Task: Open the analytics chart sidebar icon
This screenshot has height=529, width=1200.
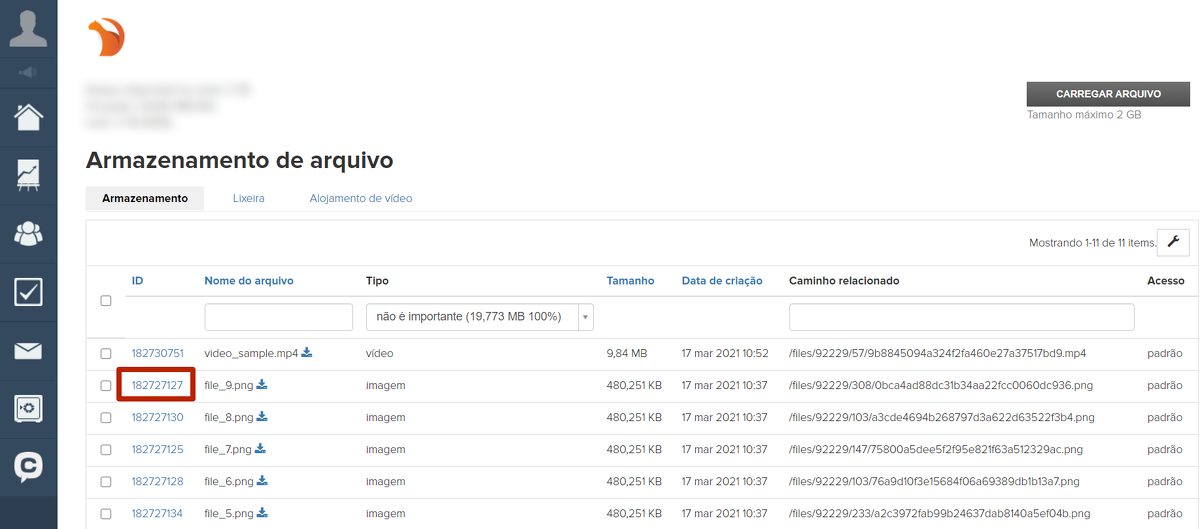Action: [28, 175]
